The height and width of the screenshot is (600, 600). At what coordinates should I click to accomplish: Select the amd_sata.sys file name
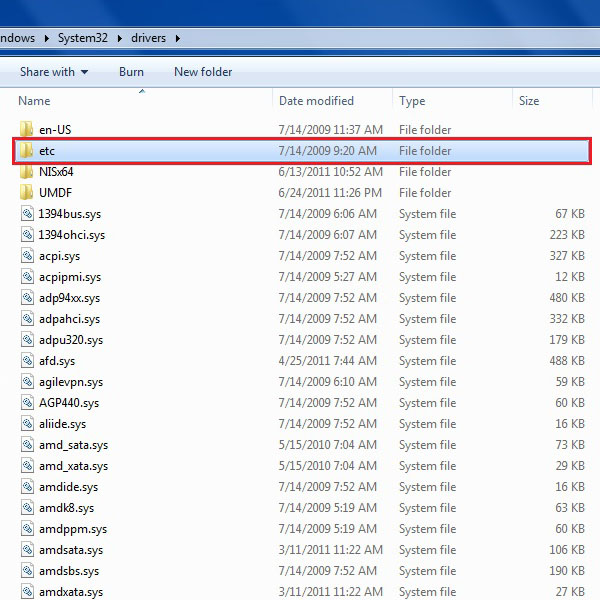[73, 445]
